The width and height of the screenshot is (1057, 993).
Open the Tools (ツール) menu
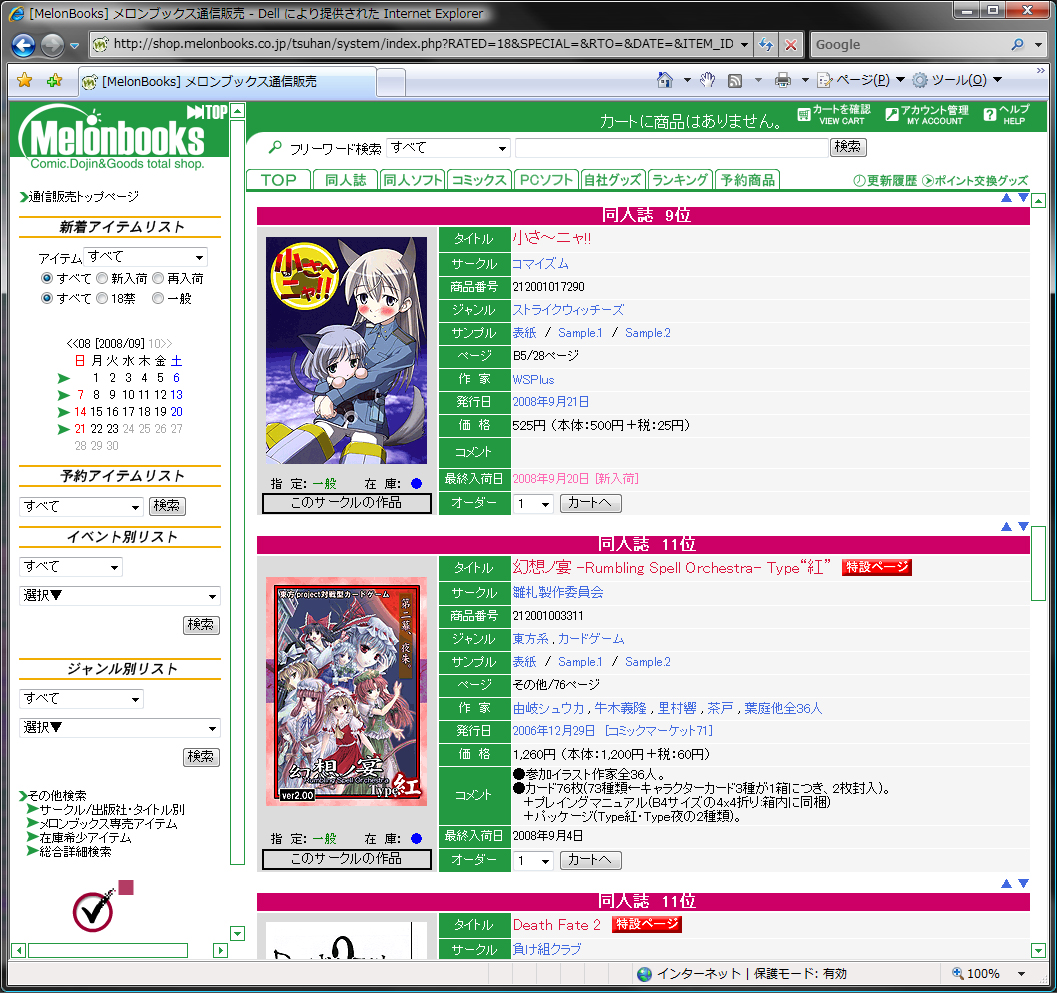(957, 80)
